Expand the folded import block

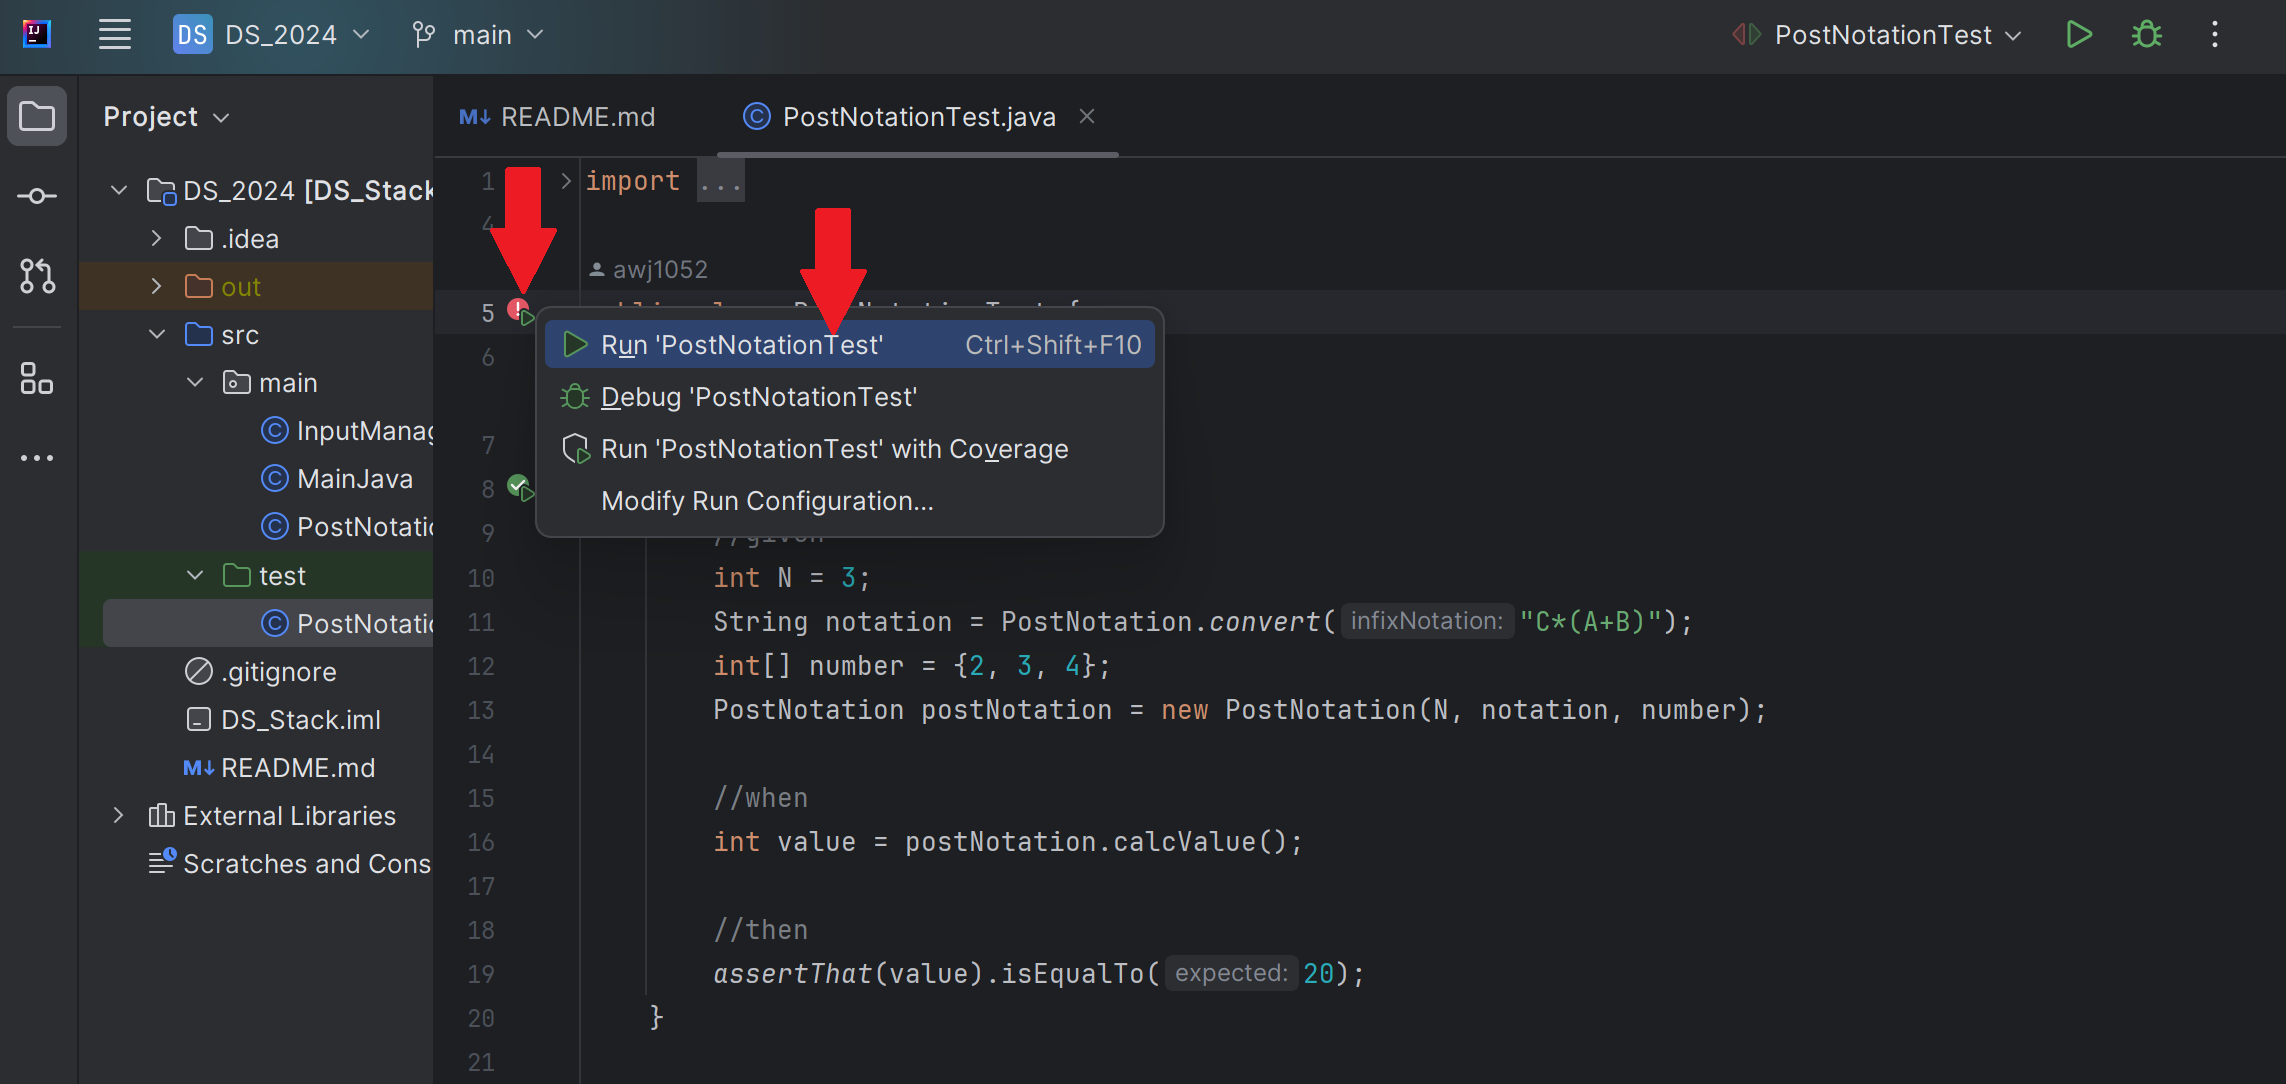(566, 181)
